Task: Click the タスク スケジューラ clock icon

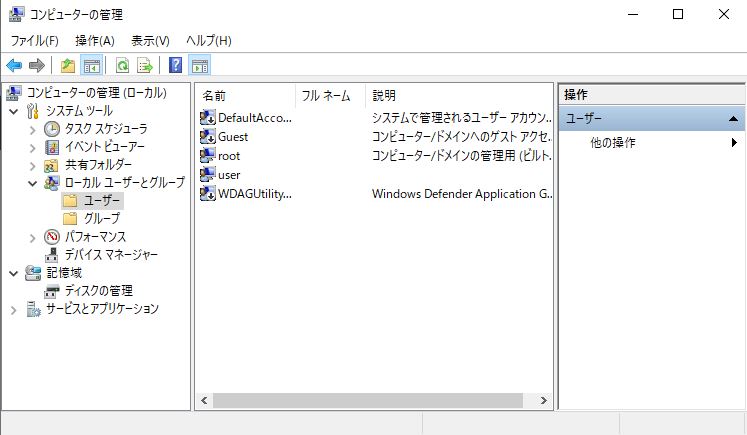Action: tap(52, 129)
